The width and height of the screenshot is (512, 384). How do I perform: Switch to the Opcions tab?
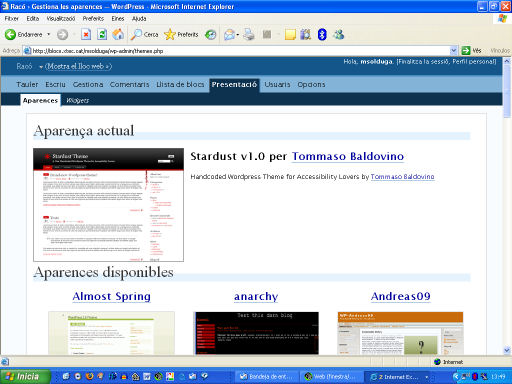[311, 85]
